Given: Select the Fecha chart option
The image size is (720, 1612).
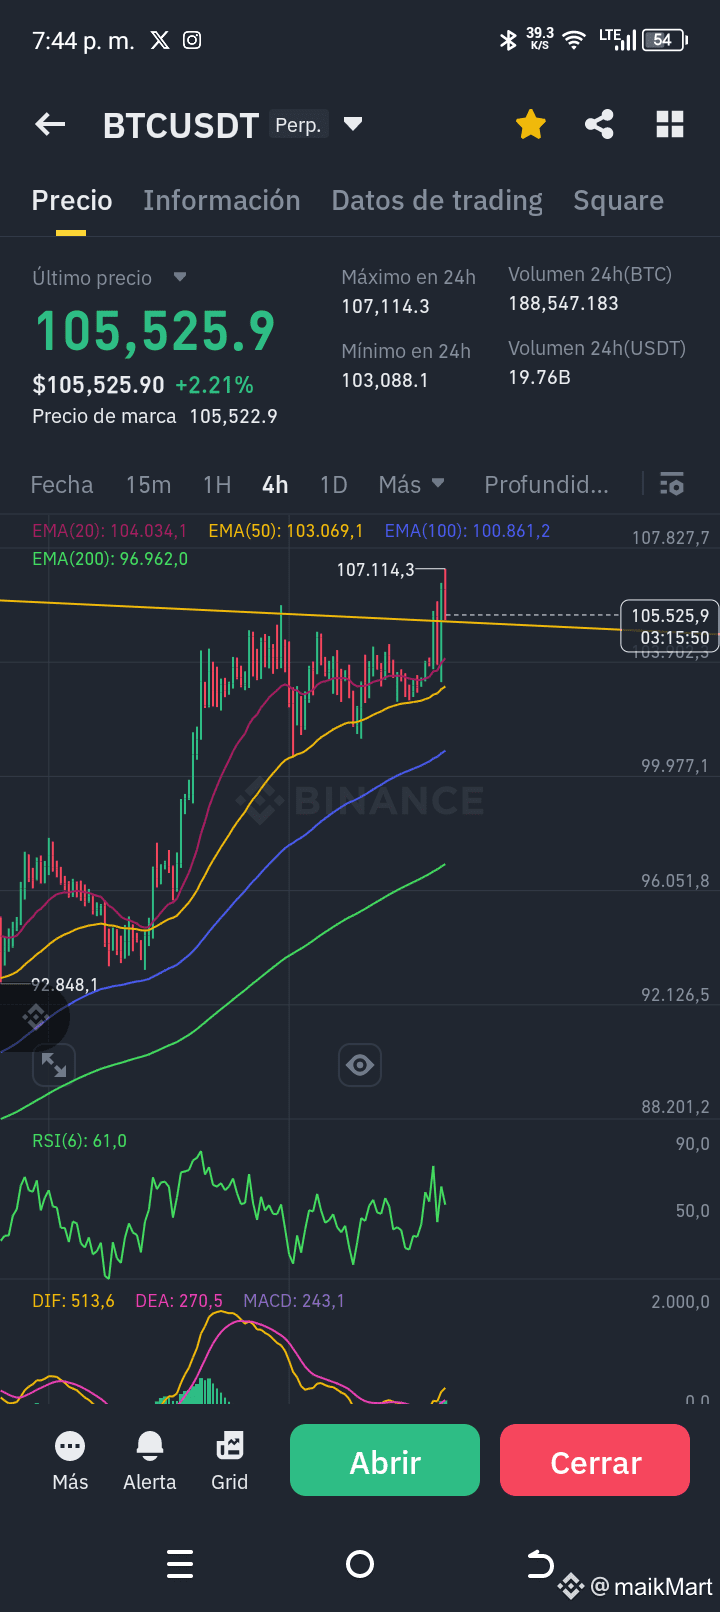Looking at the screenshot, I should tap(62, 485).
